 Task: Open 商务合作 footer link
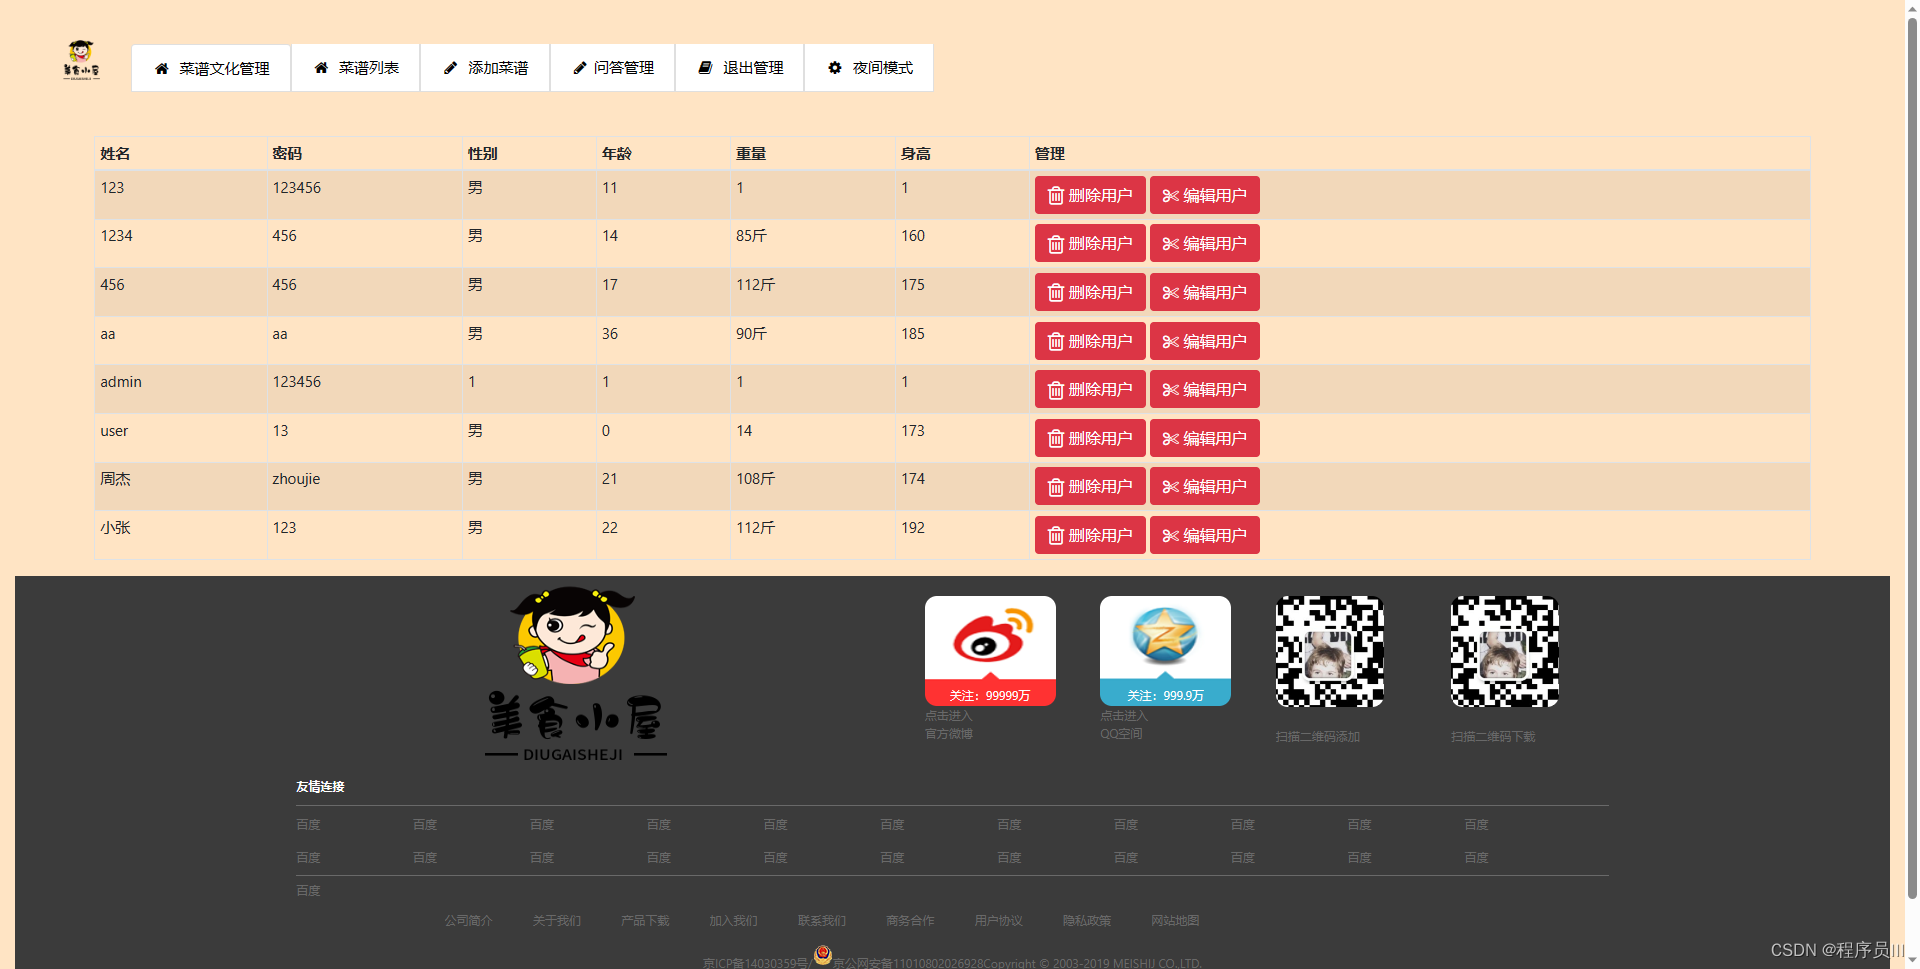click(x=910, y=921)
